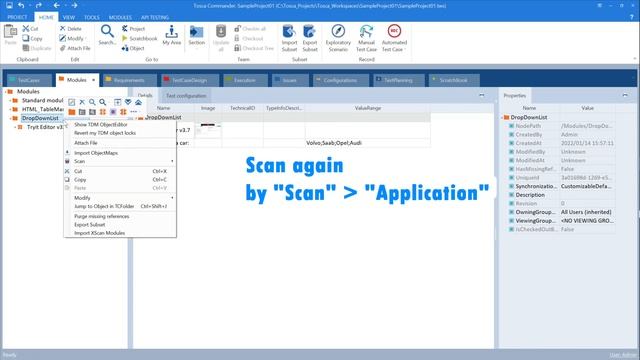Click the forward navigation arrow in title bar
The width and height of the screenshot is (640, 360).
74,5
